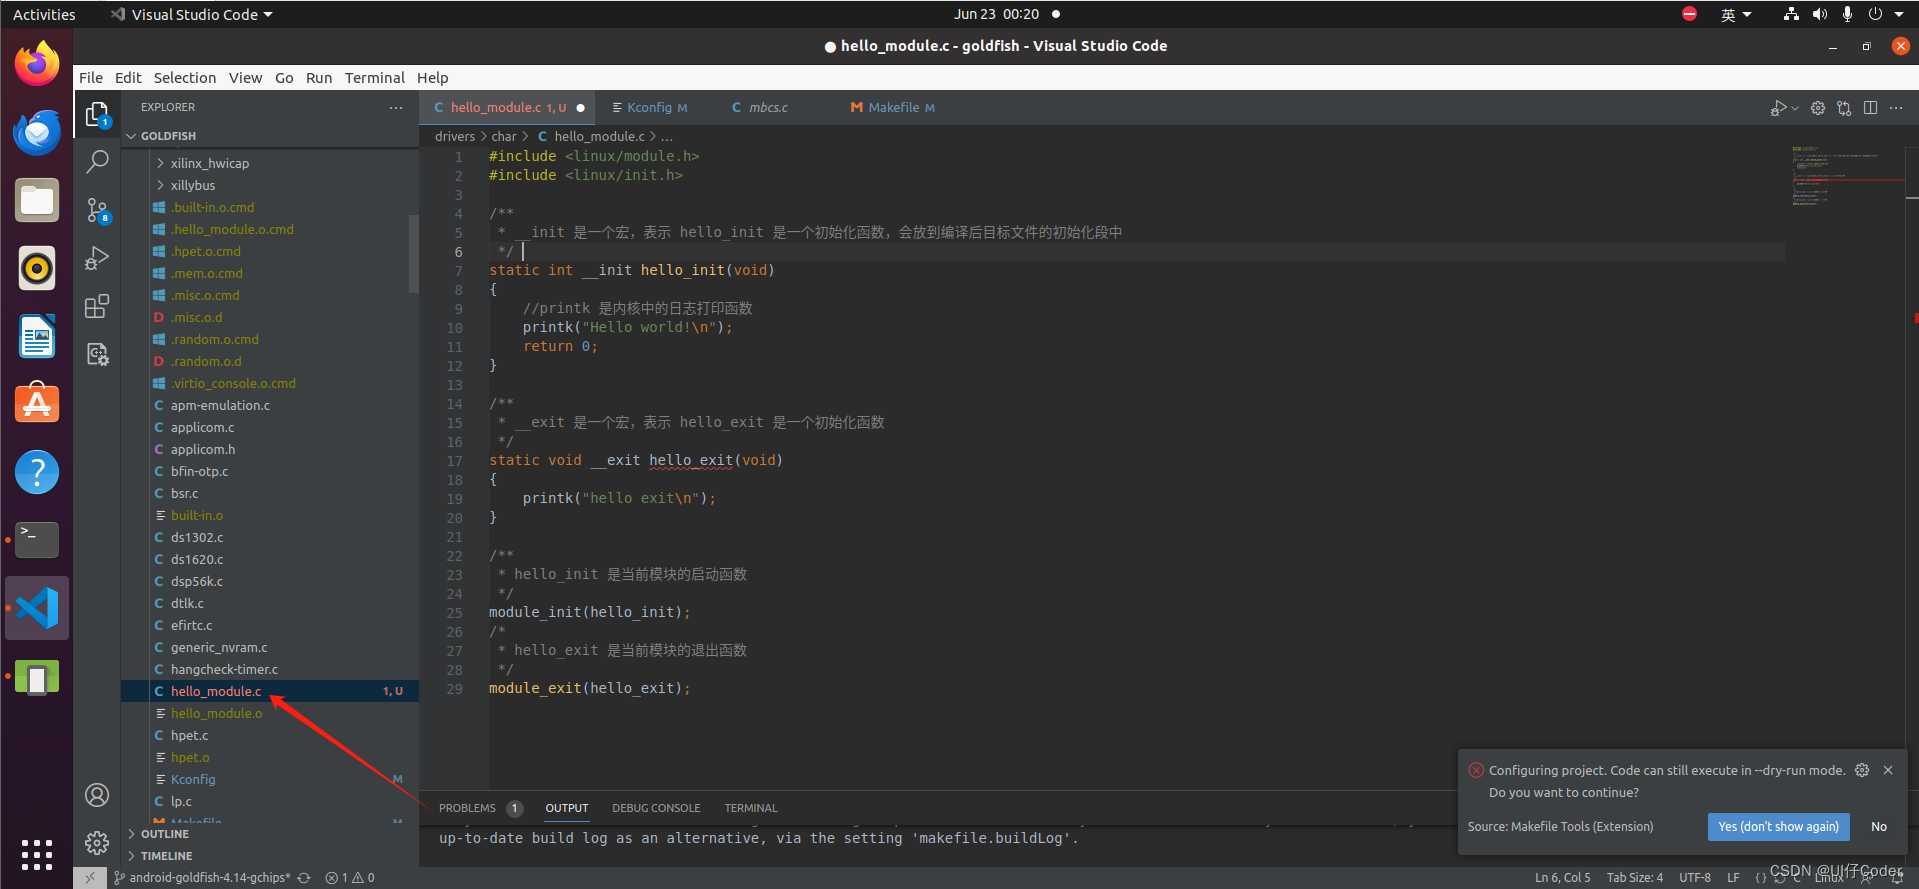Open Firefox from the dock
The image size is (1919, 889).
point(37,64)
